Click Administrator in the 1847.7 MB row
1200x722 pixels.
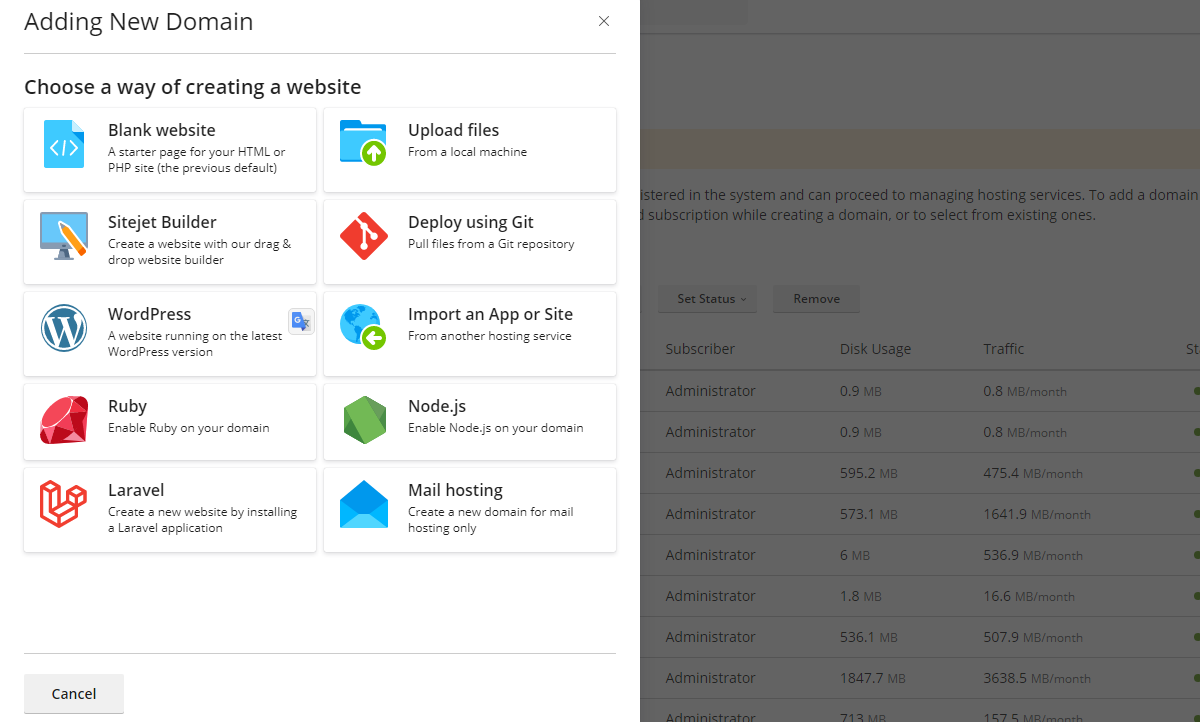711,678
